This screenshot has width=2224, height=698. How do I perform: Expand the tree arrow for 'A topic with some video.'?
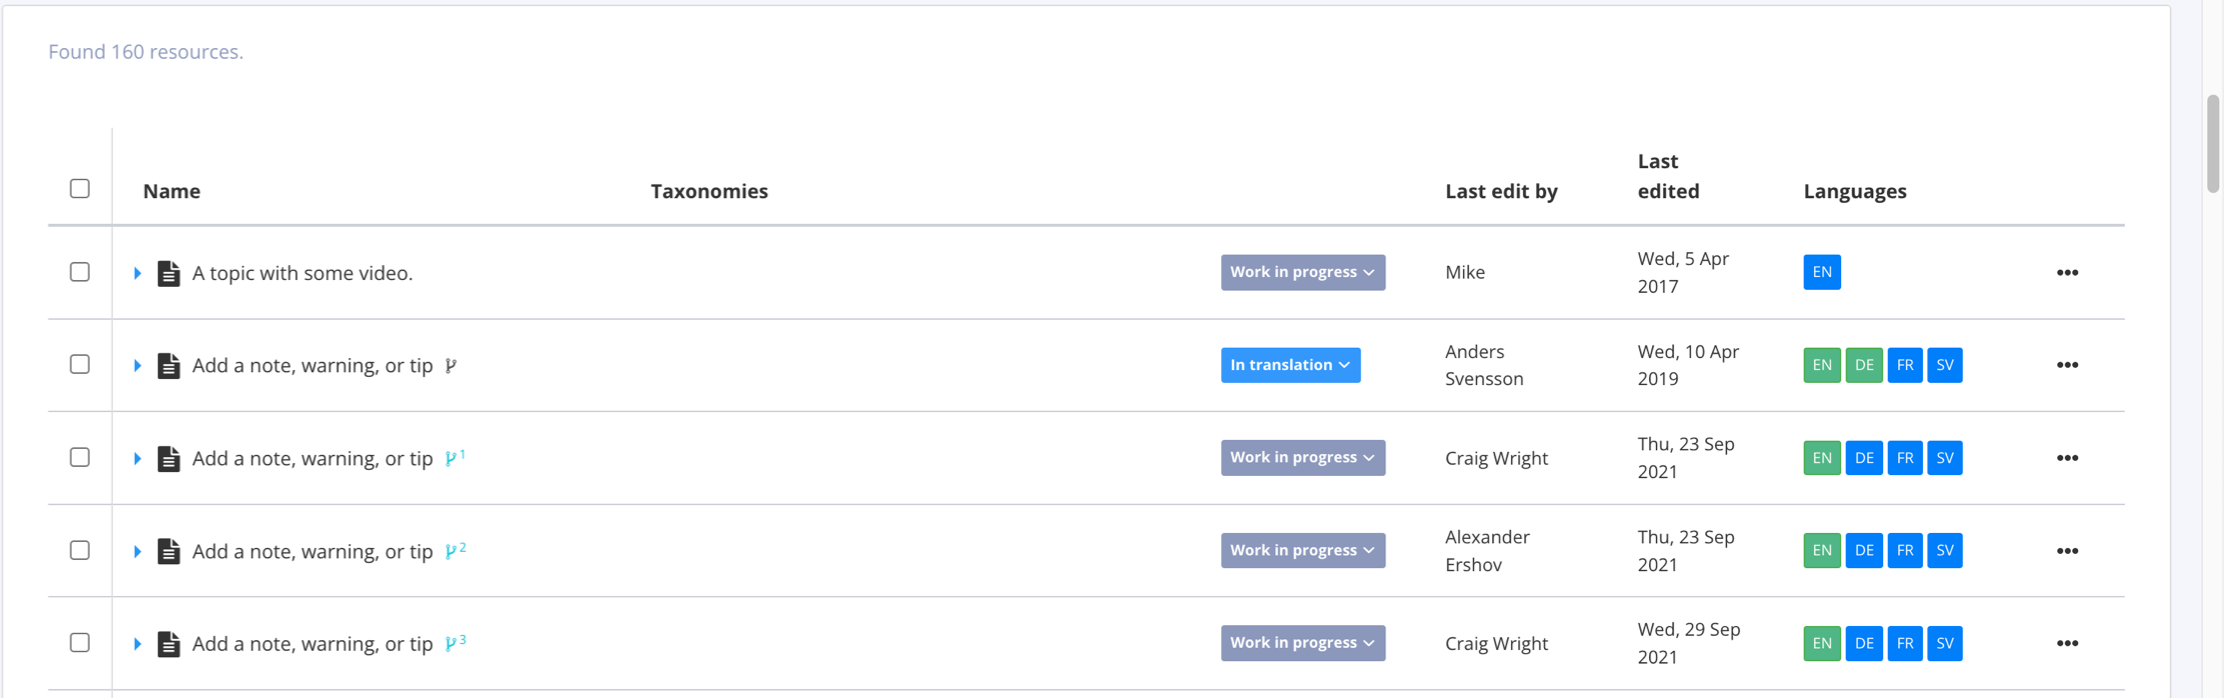point(137,272)
